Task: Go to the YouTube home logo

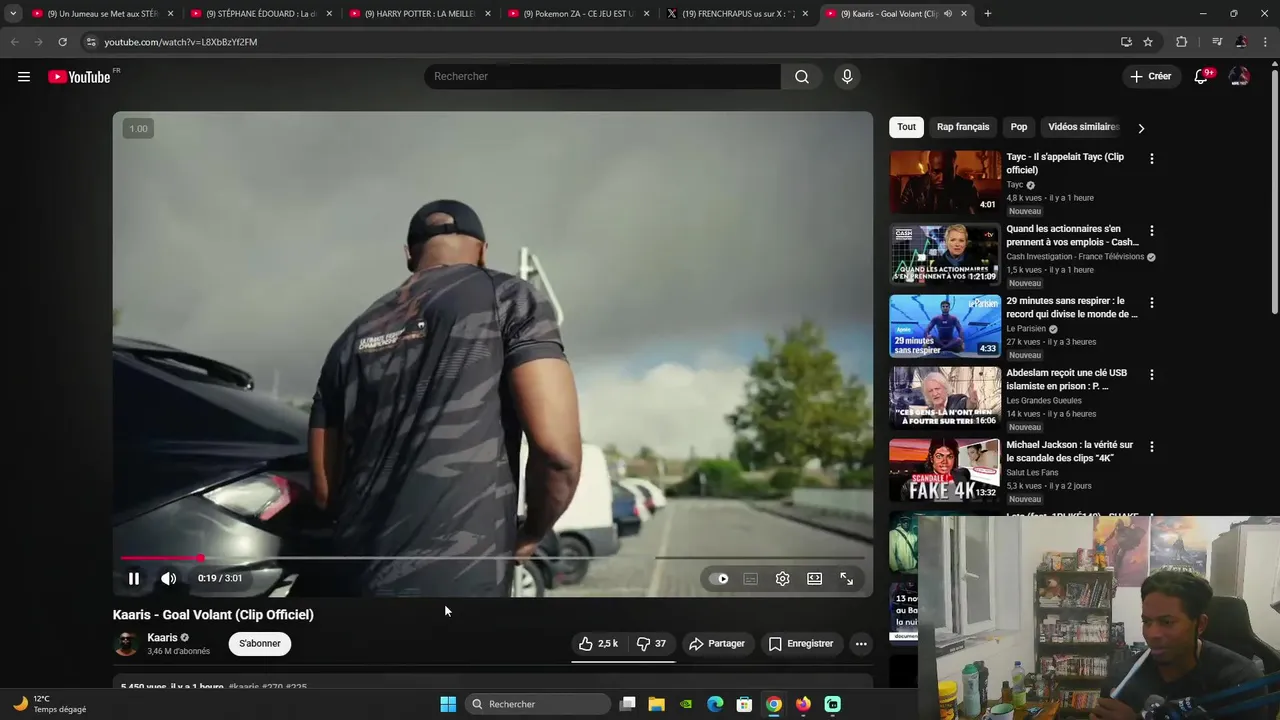Action: 79,77
